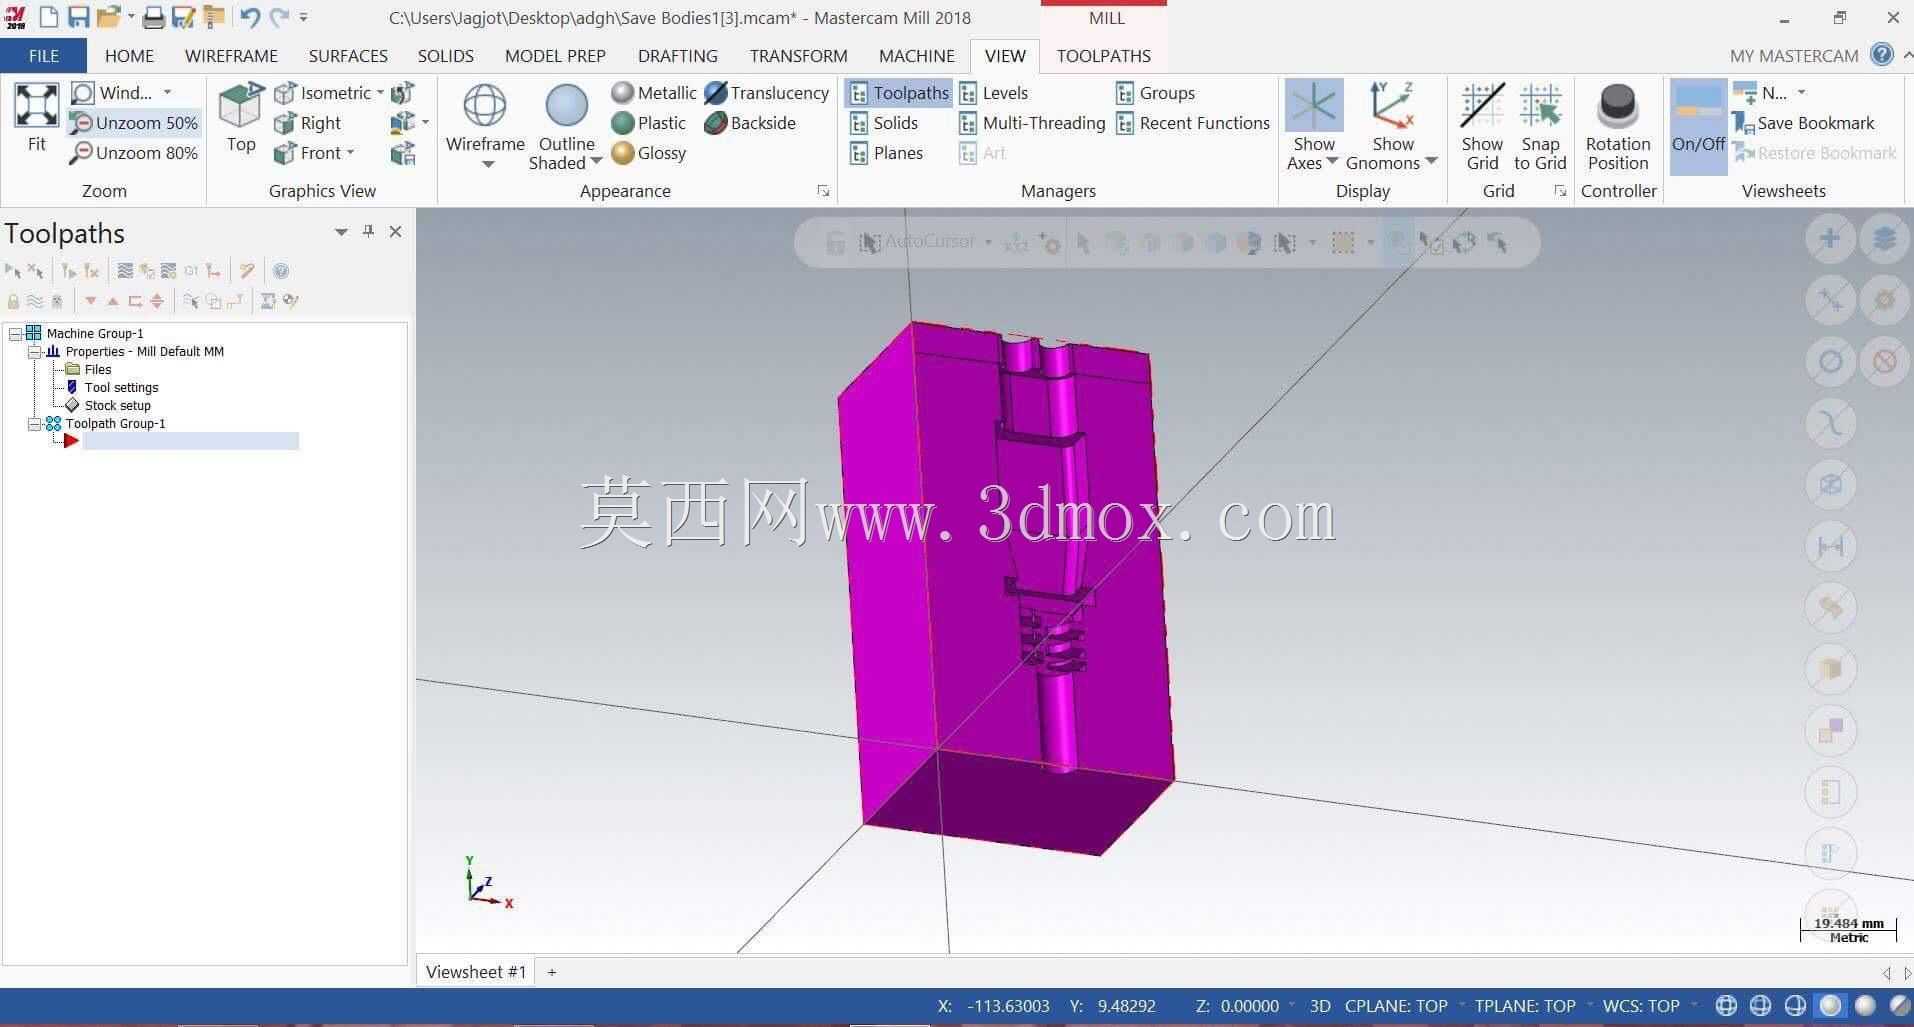
Task: Click the New file icon
Action: coord(49,17)
